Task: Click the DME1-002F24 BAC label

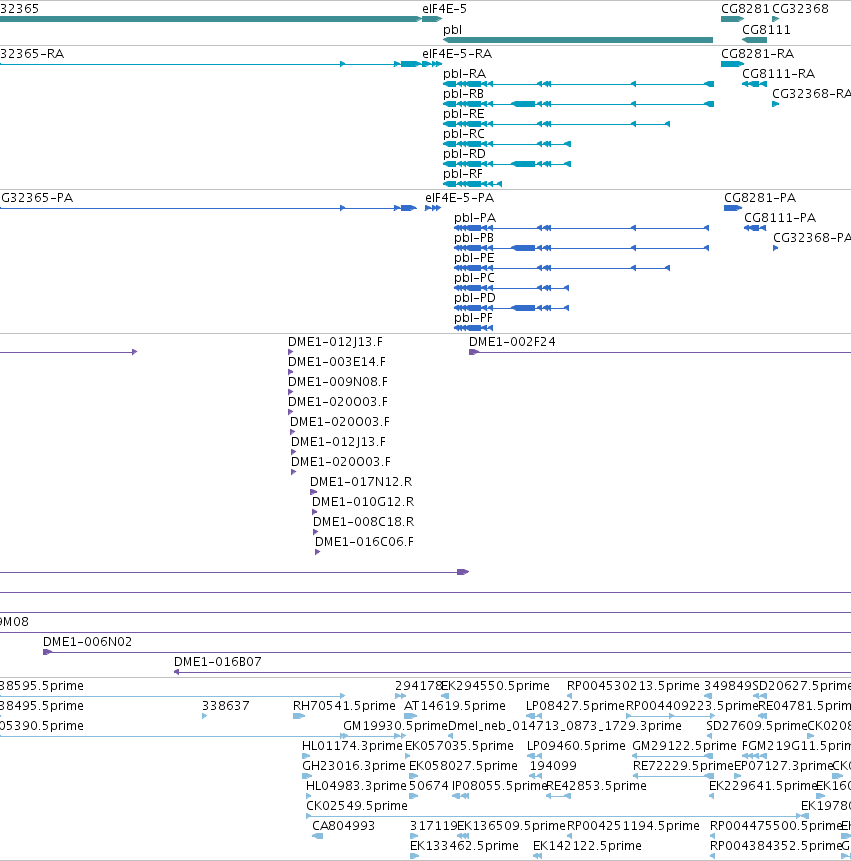Action: point(512,342)
